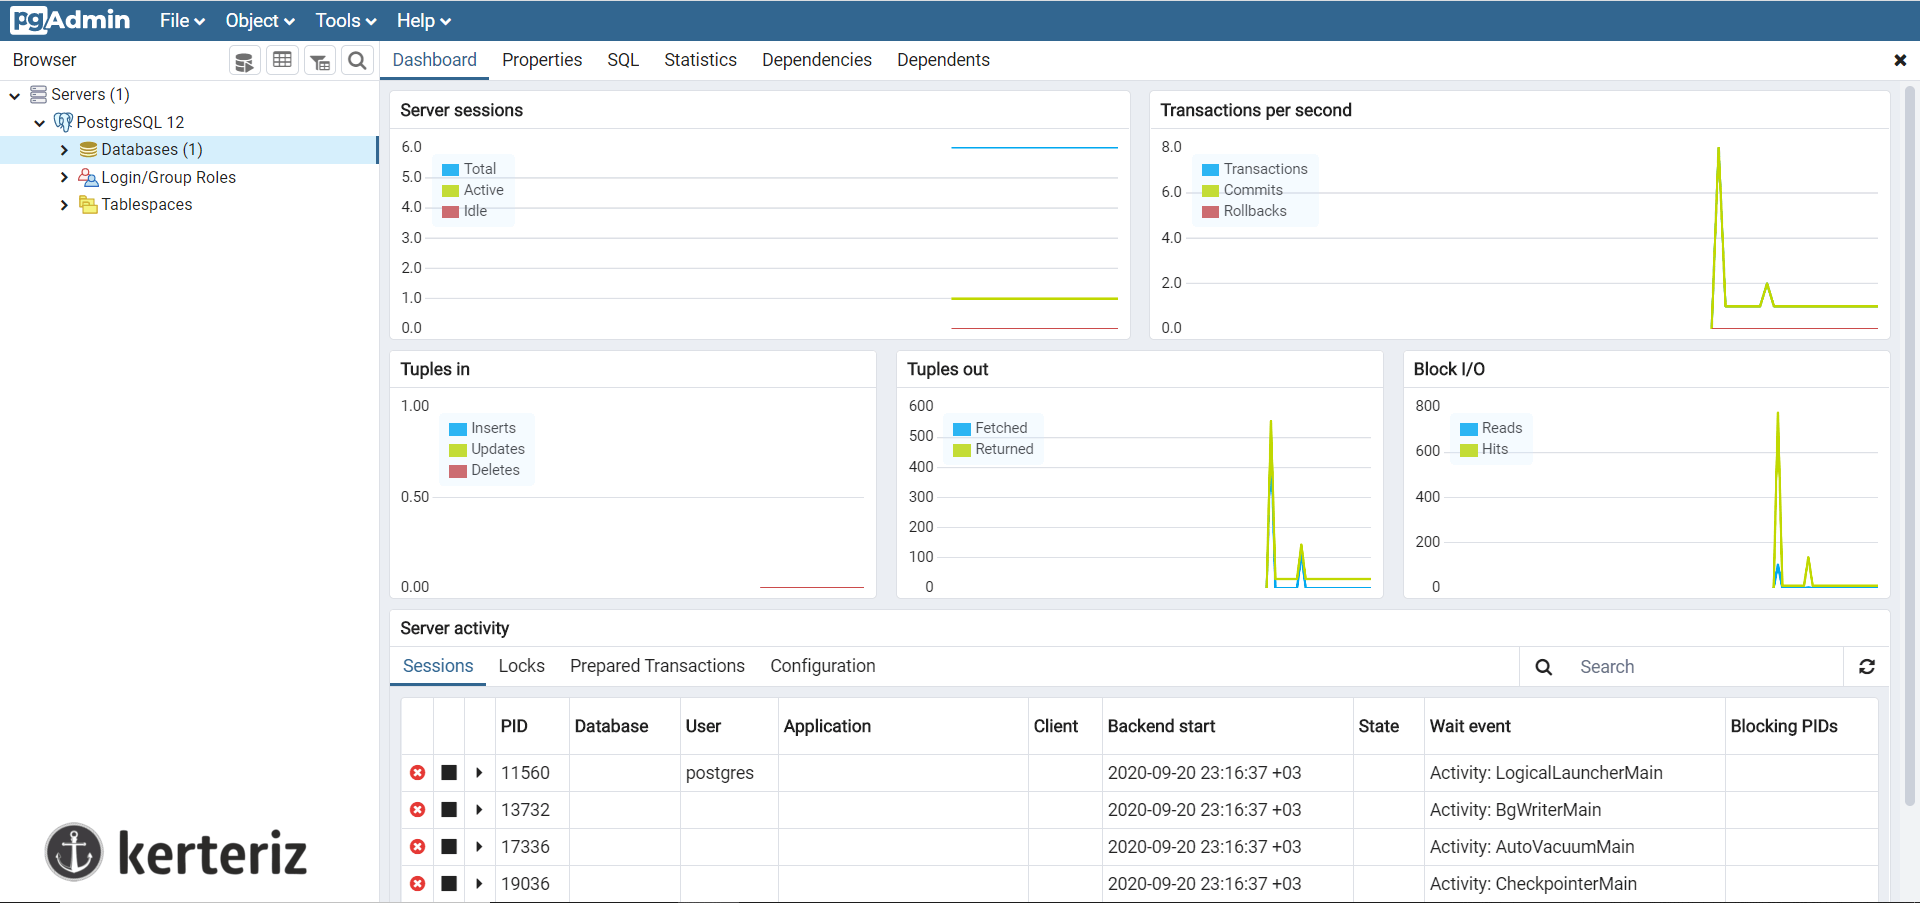The image size is (1920, 903).
Task: Click the Search field in Server activity
Action: [1704, 667]
